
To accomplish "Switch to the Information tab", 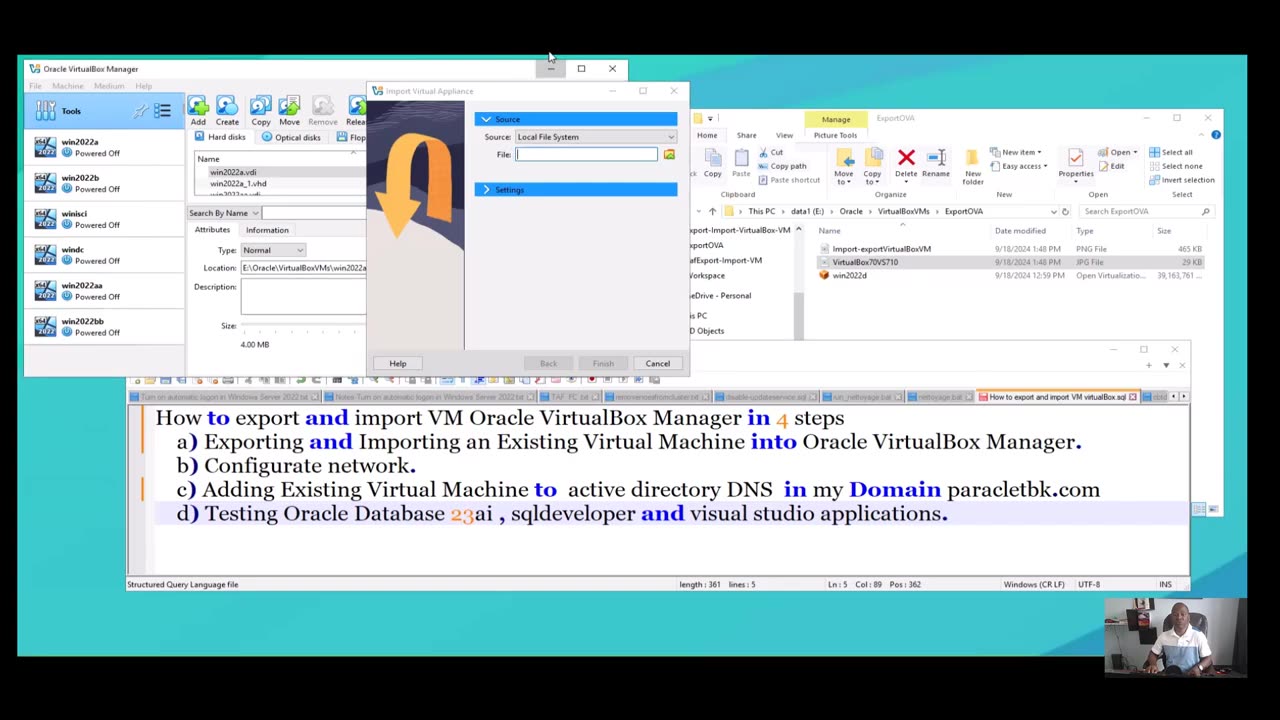I will pyautogui.click(x=267, y=230).
